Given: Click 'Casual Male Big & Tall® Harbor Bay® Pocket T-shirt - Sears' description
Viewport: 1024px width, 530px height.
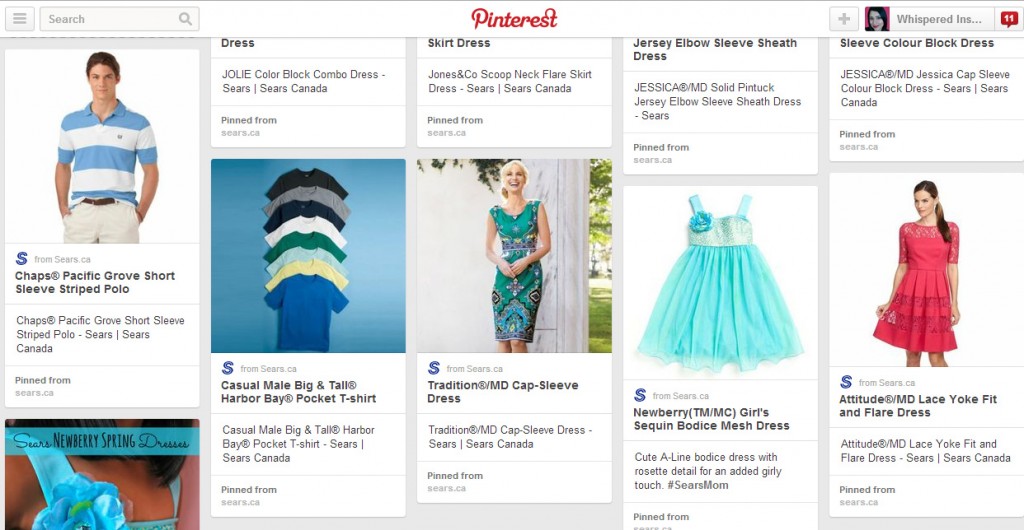Looking at the screenshot, I should point(298,444).
